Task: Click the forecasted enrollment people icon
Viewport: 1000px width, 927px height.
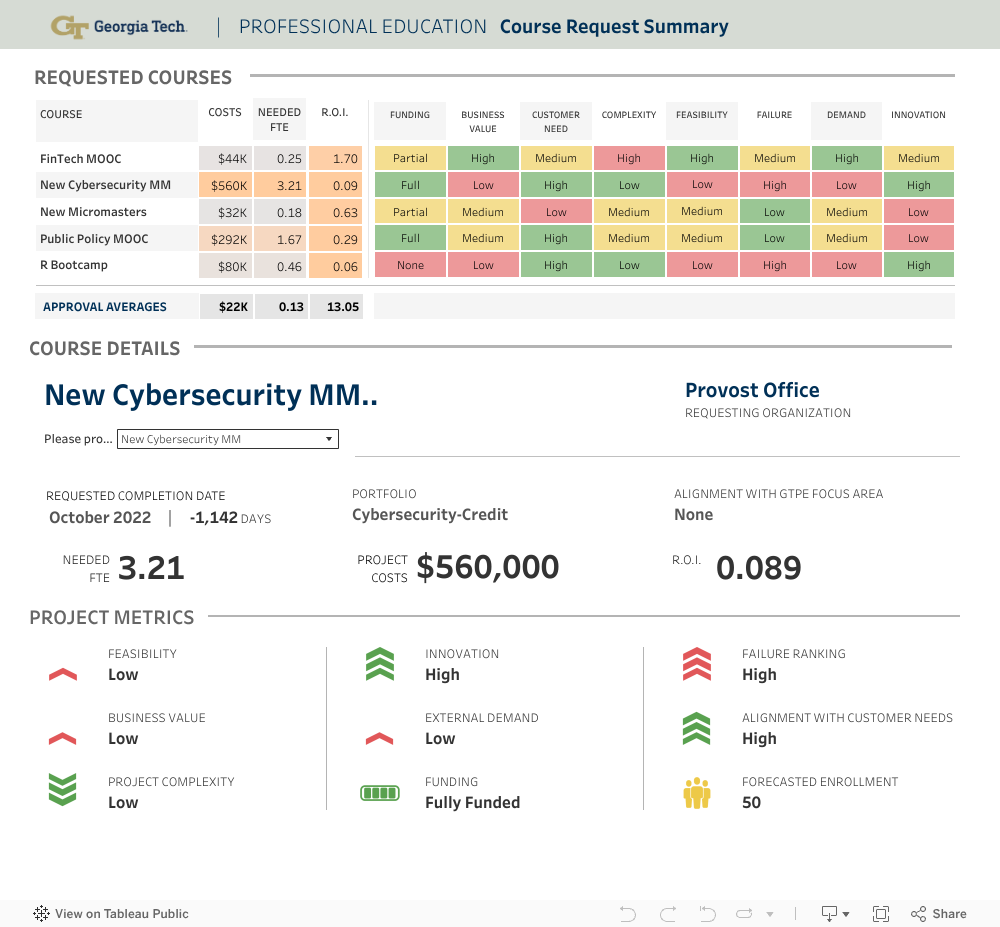Action: 696,793
